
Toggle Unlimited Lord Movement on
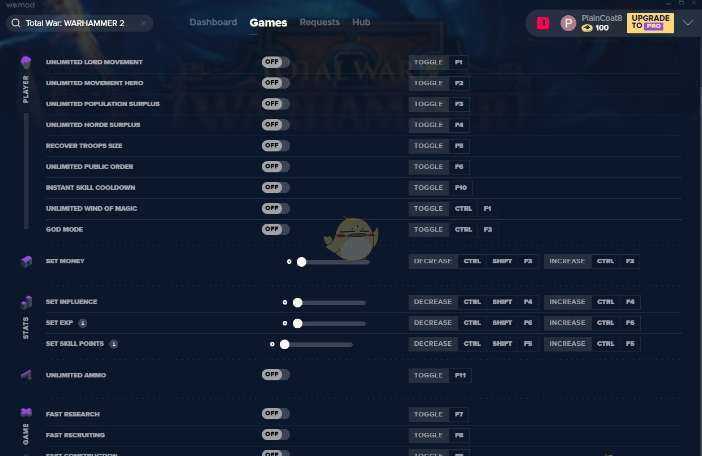[275, 62]
